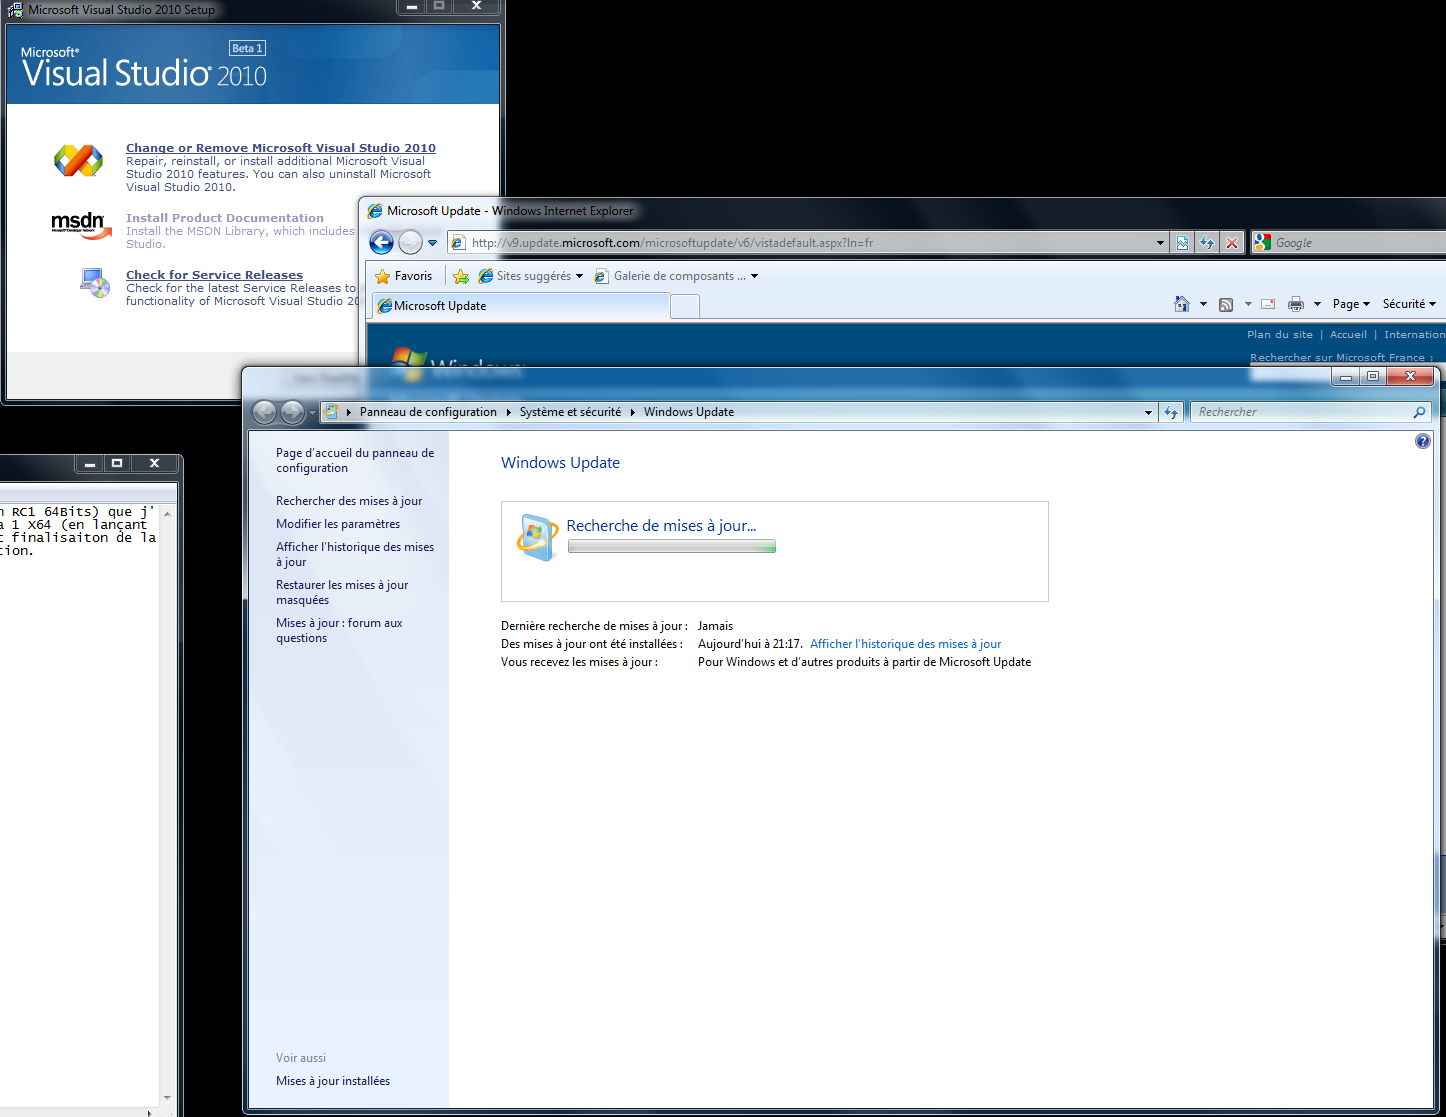The width and height of the screenshot is (1446, 1117).
Task: Click forward button in Windows Update window
Action: pyautogui.click(x=292, y=412)
